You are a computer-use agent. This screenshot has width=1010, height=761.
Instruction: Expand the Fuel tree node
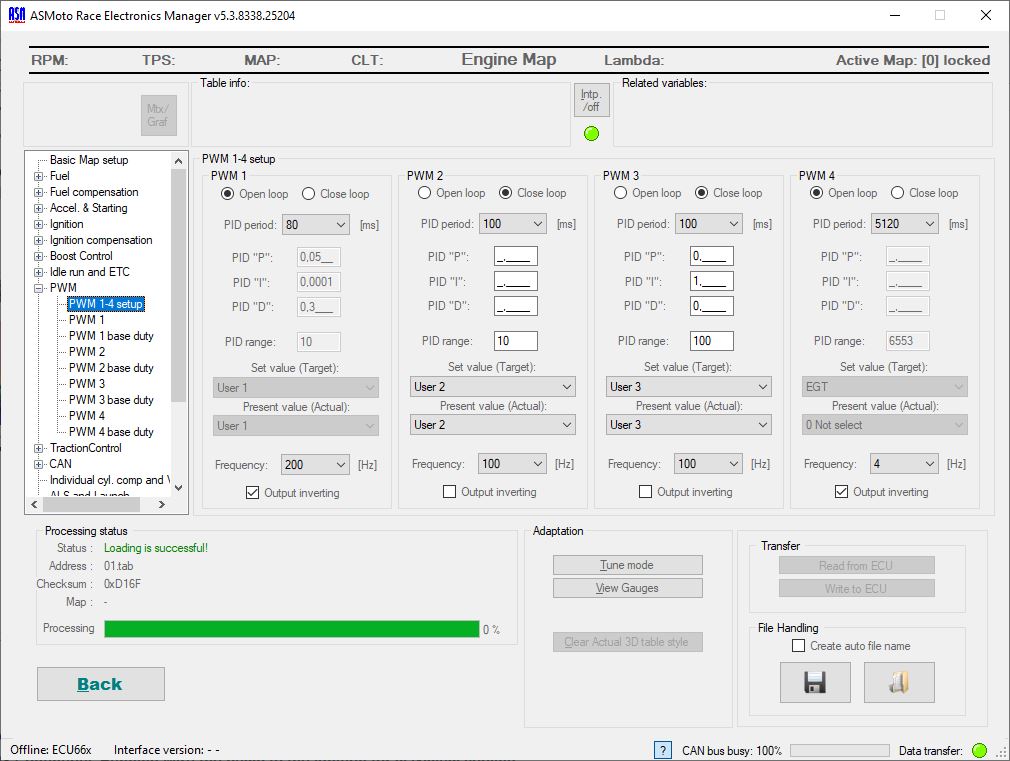click(x=39, y=176)
